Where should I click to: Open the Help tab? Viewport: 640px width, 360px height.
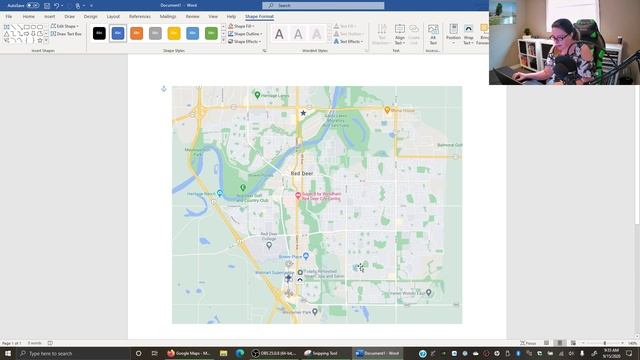point(231,16)
